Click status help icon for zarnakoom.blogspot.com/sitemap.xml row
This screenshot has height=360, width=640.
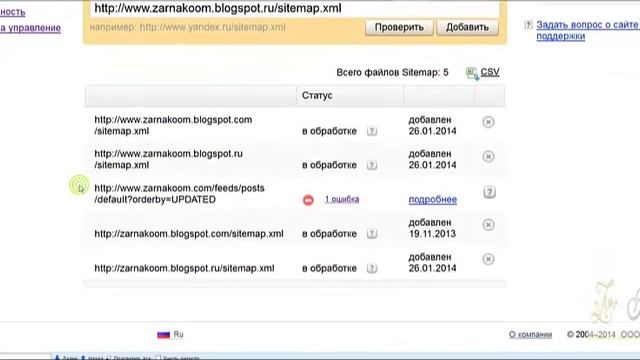[x=371, y=234]
